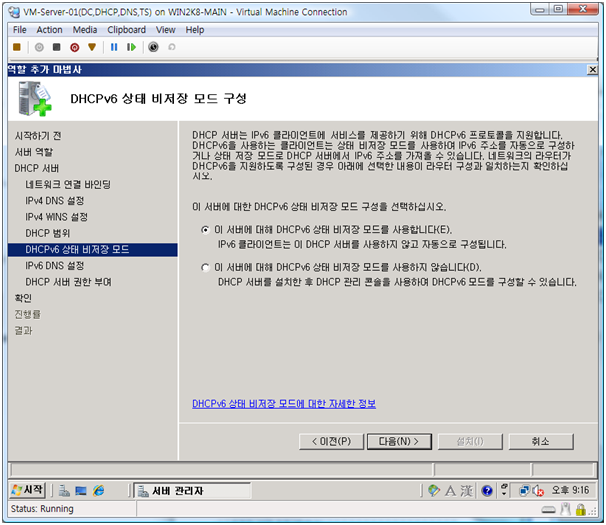Select highlighted DHCPv6 상태 비저장 모드 step
The image size is (606, 525).
tap(93, 249)
